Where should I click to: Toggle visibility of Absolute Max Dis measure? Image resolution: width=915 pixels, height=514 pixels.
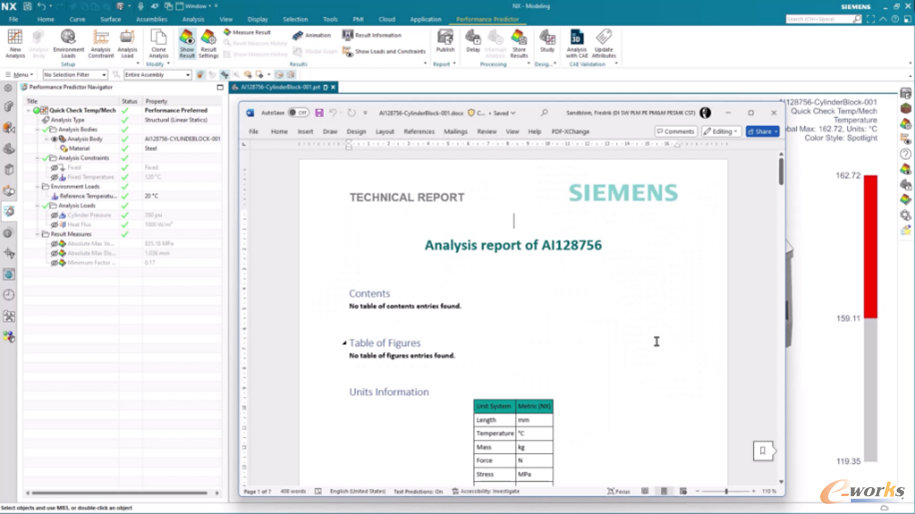tap(54, 253)
